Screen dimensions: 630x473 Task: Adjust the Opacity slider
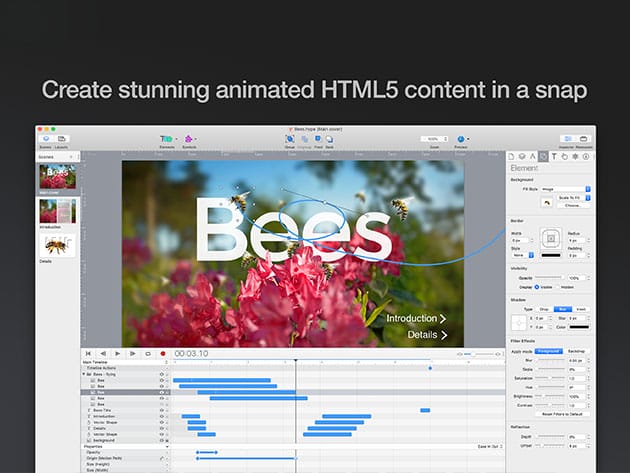tap(550, 277)
